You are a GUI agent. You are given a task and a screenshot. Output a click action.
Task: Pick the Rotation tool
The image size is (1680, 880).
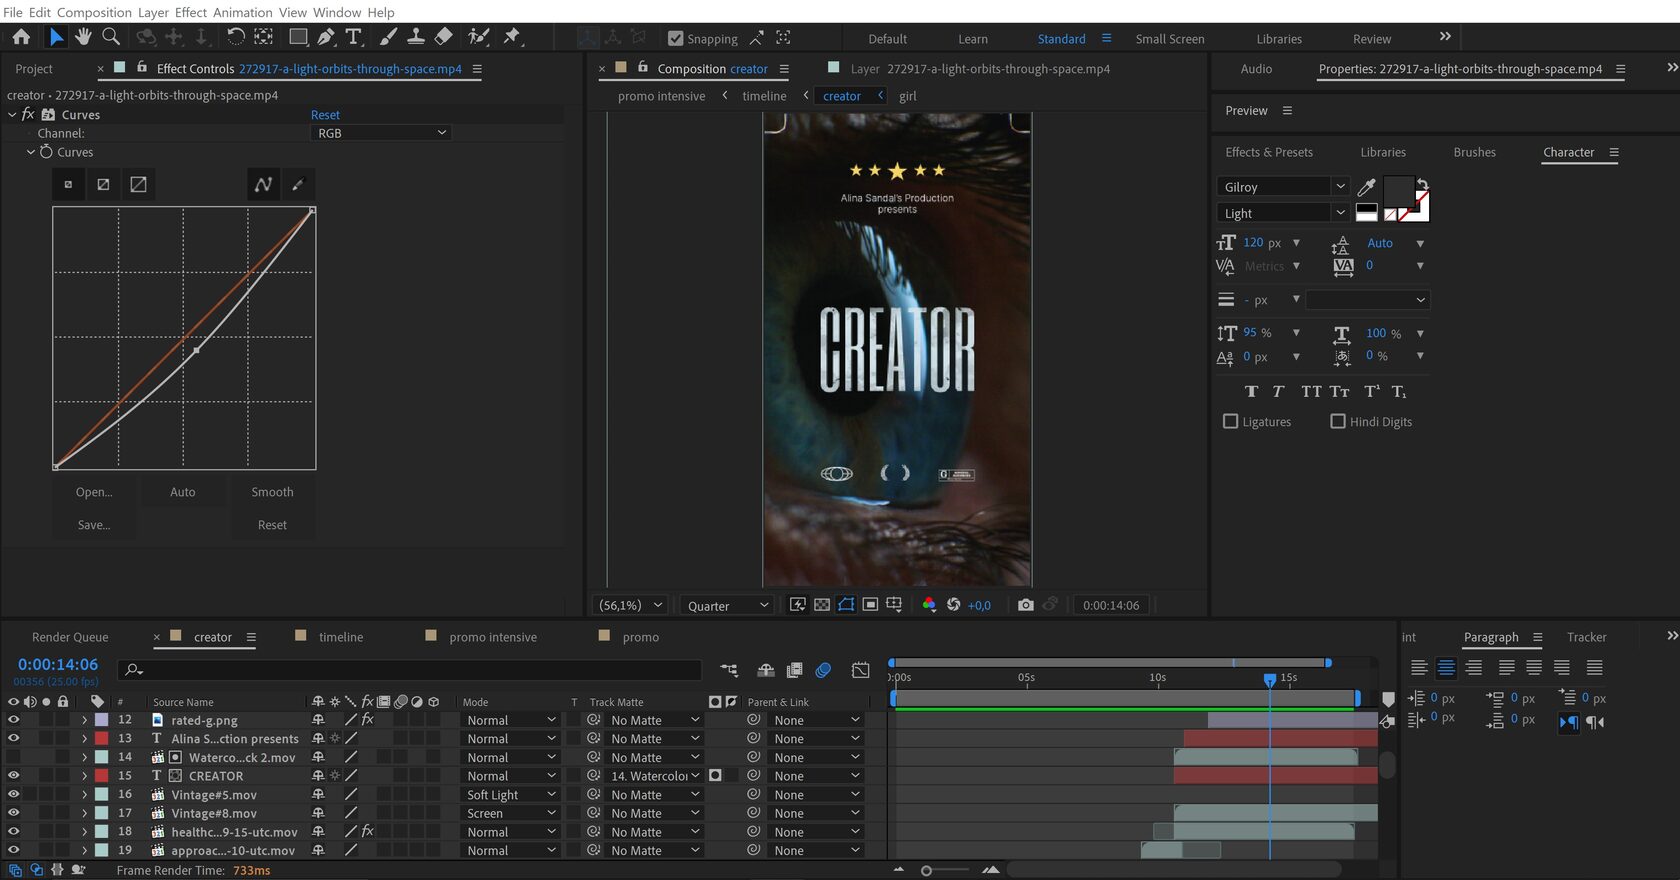tap(235, 37)
